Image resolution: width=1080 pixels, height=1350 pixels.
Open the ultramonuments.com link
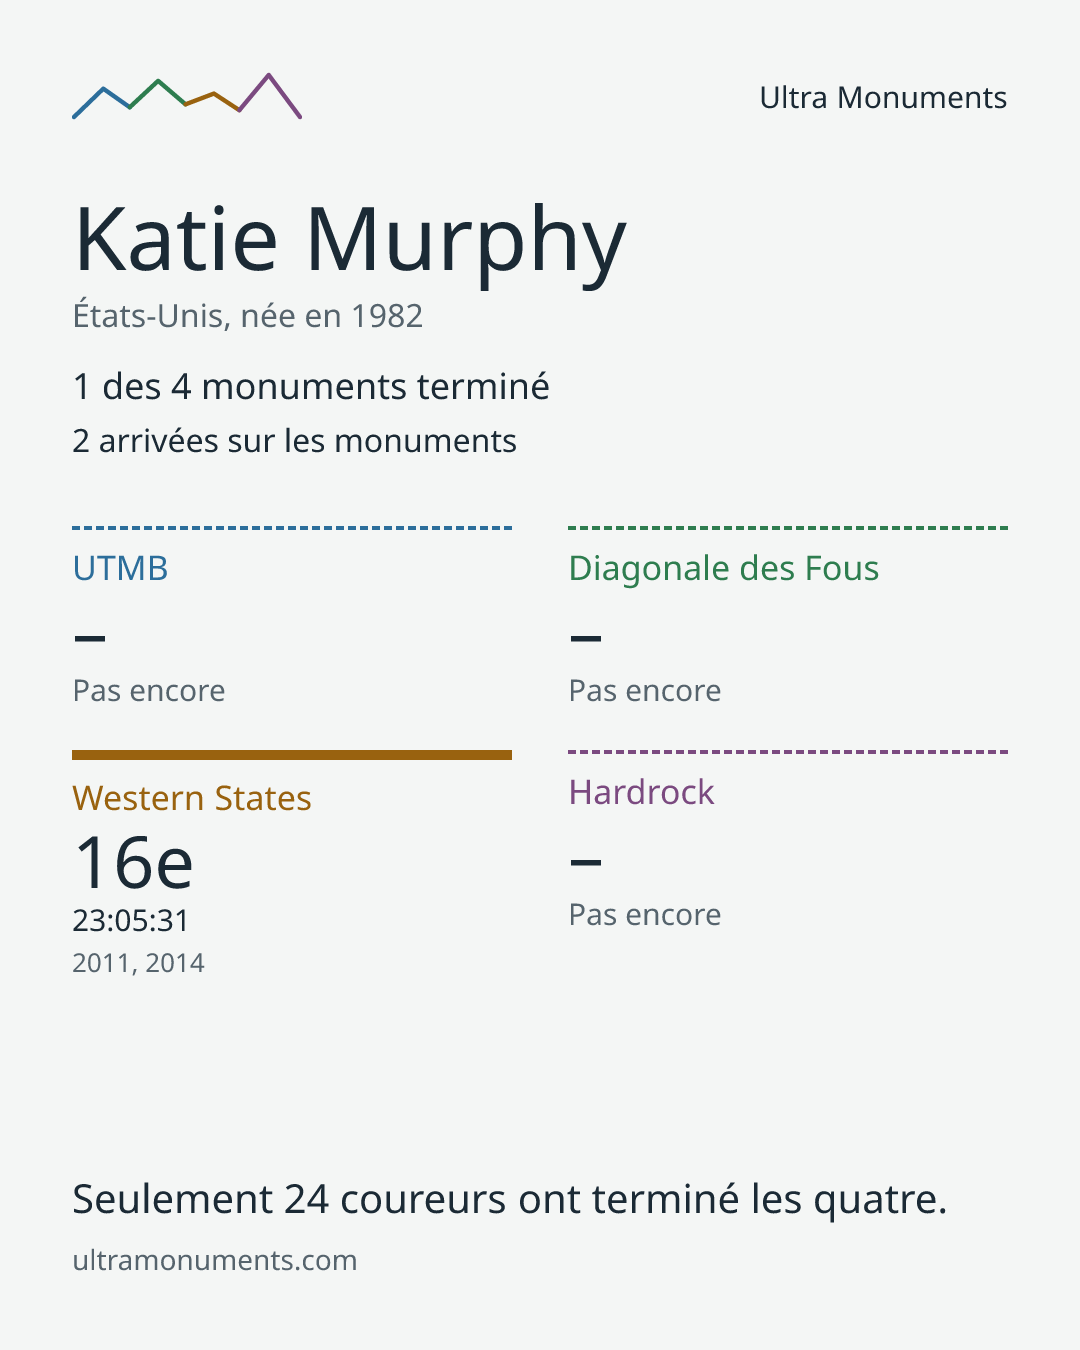pos(215,1260)
